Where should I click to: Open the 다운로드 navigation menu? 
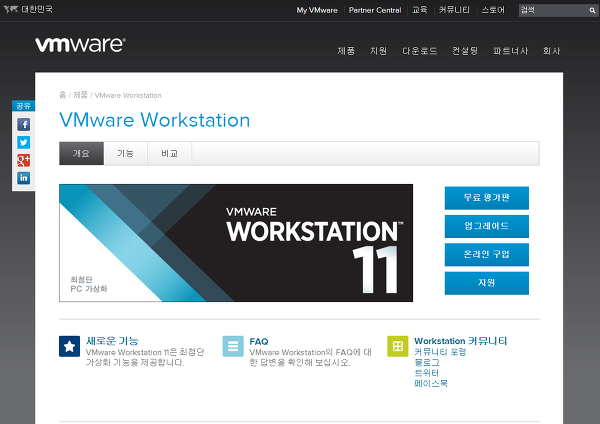pos(419,51)
